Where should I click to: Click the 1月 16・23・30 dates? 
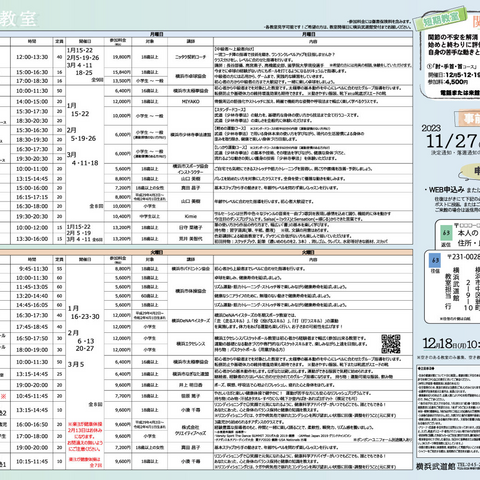(84, 312)
